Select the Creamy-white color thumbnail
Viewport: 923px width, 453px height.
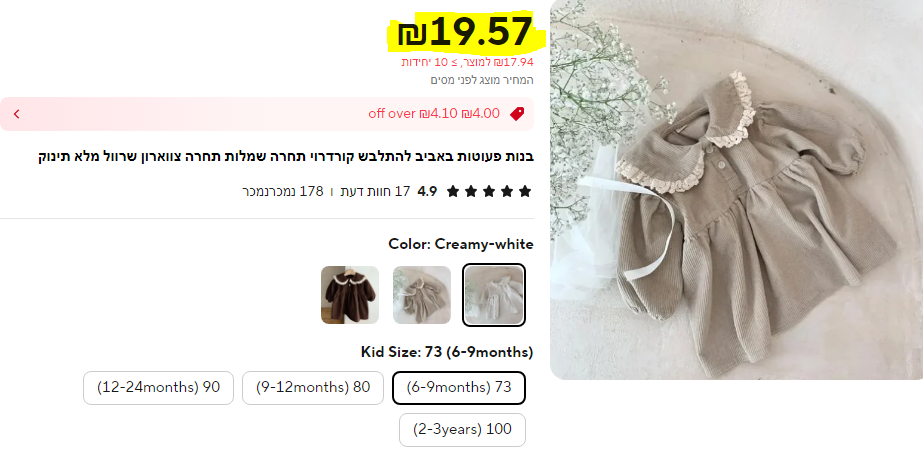click(x=494, y=295)
